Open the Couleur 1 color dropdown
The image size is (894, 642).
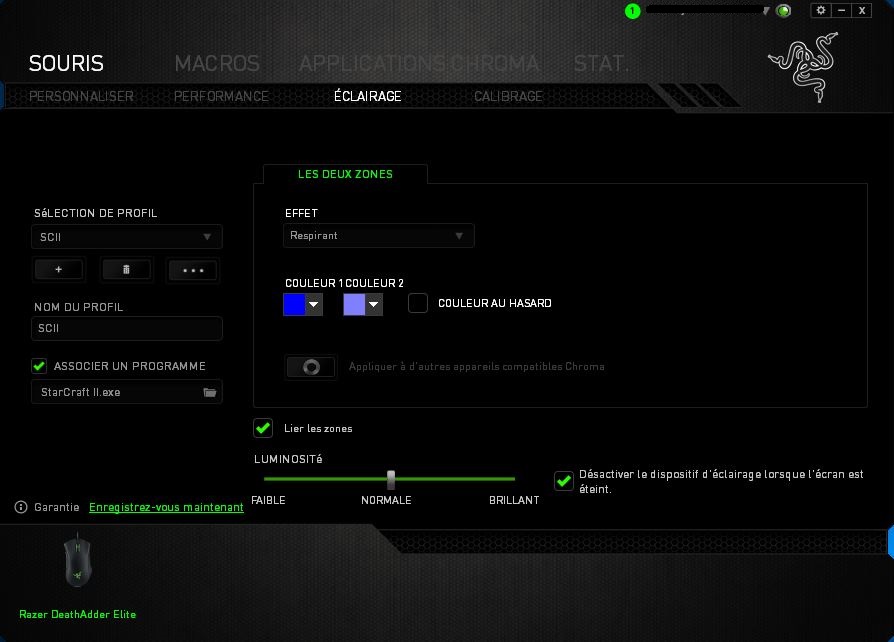point(314,304)
